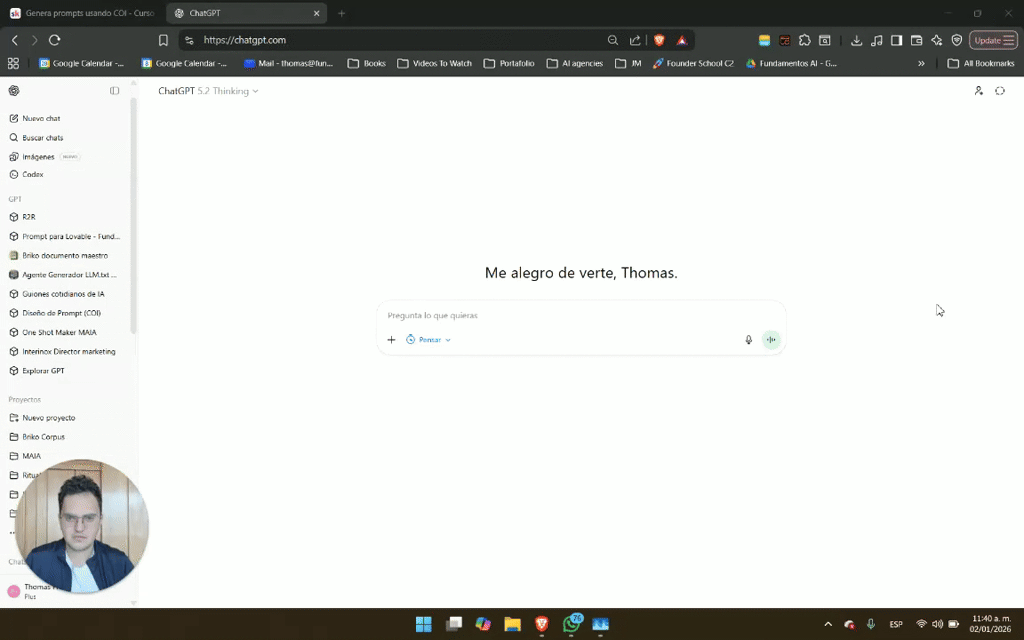Click the browser Update button
This screenshot has height=640, width=1024.
point(993,40)
